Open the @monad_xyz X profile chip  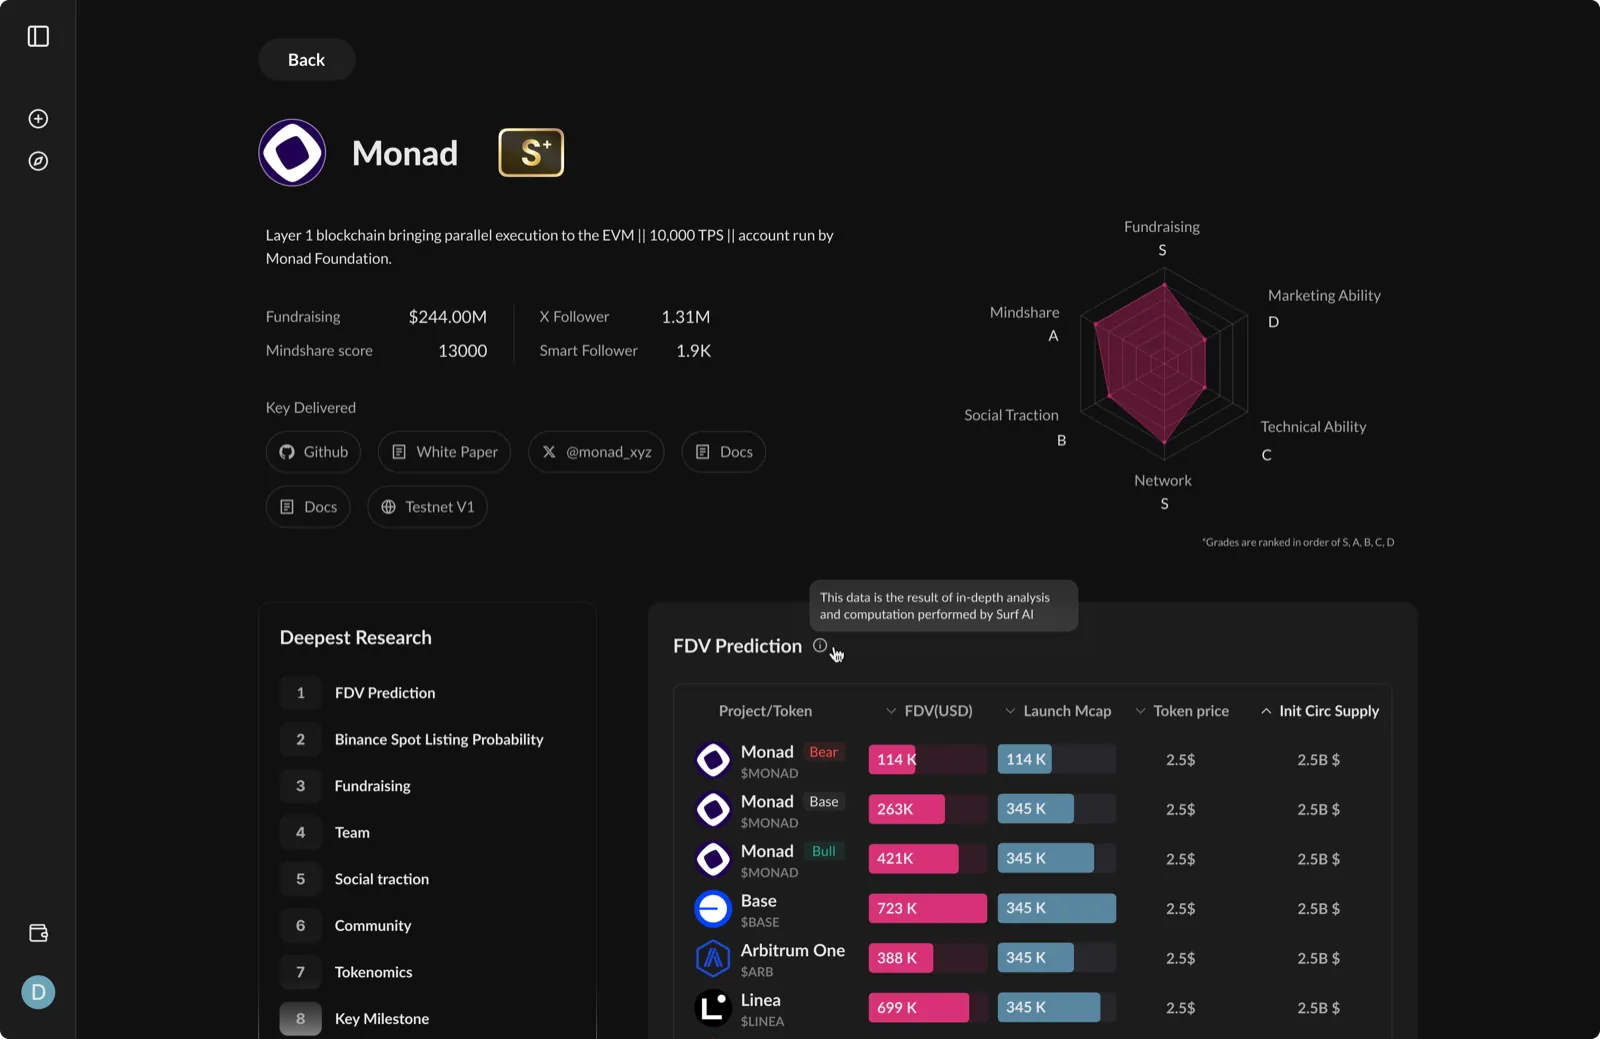point(596,452)
